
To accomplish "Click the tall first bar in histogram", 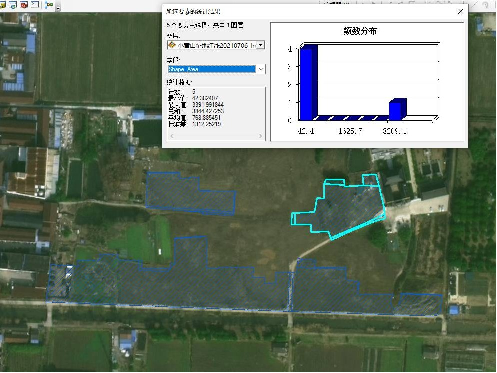I will (308, 82).
